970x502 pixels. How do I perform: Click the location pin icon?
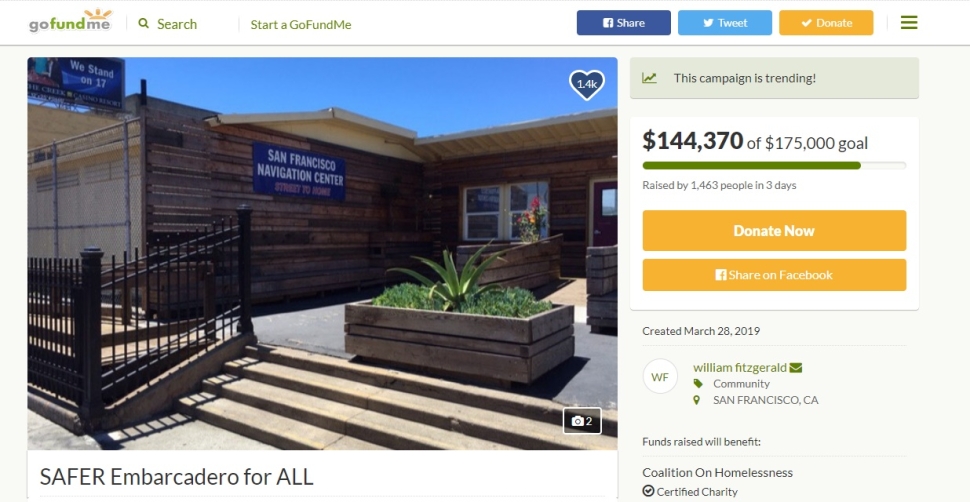(697, 400)
